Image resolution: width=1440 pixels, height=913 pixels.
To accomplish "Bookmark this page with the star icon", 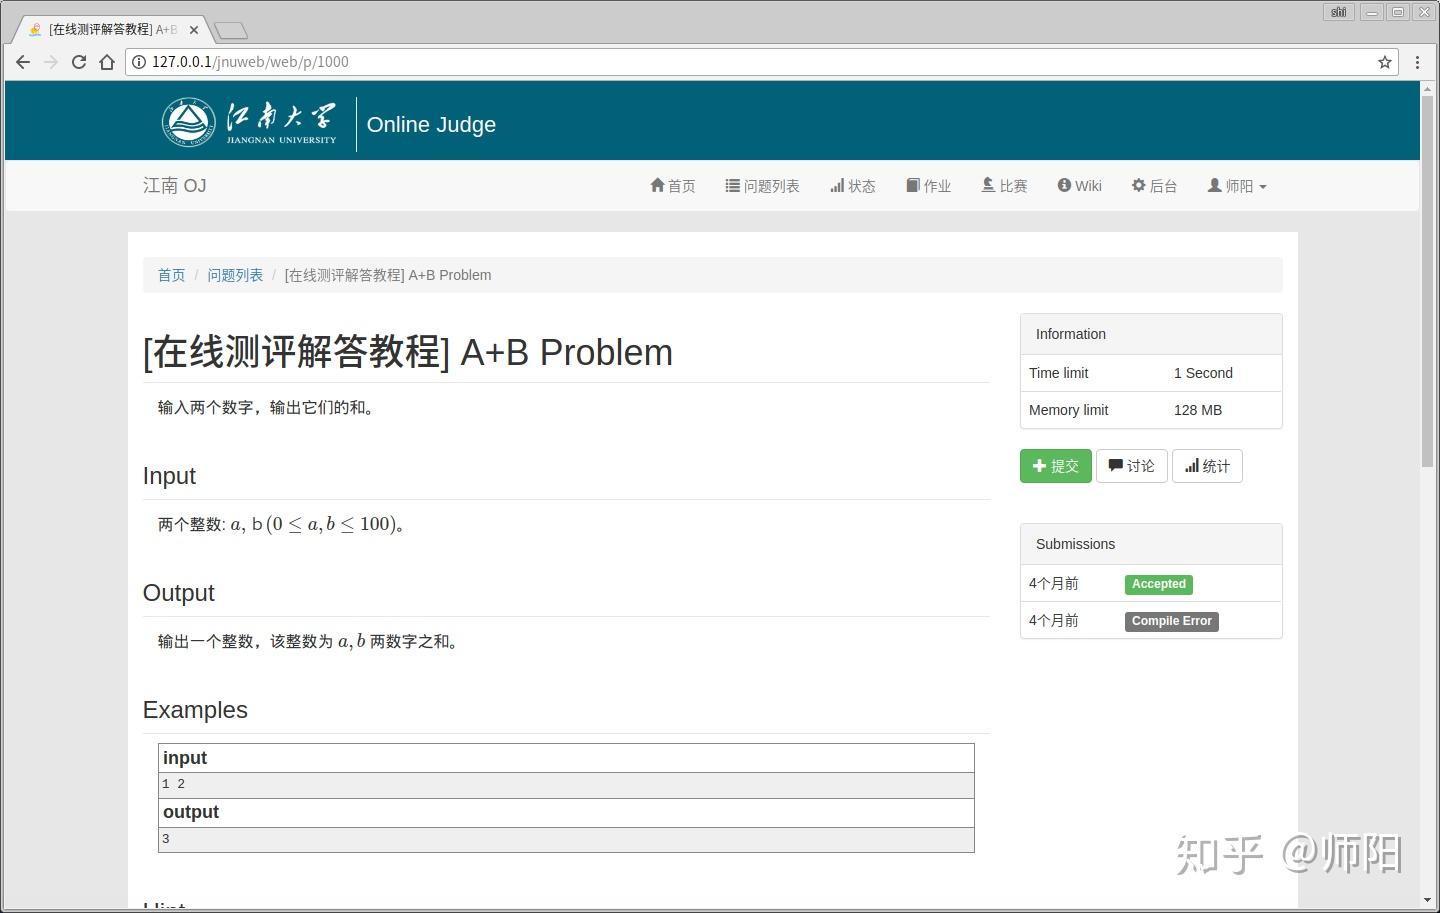I will [x=1385, y=62].
